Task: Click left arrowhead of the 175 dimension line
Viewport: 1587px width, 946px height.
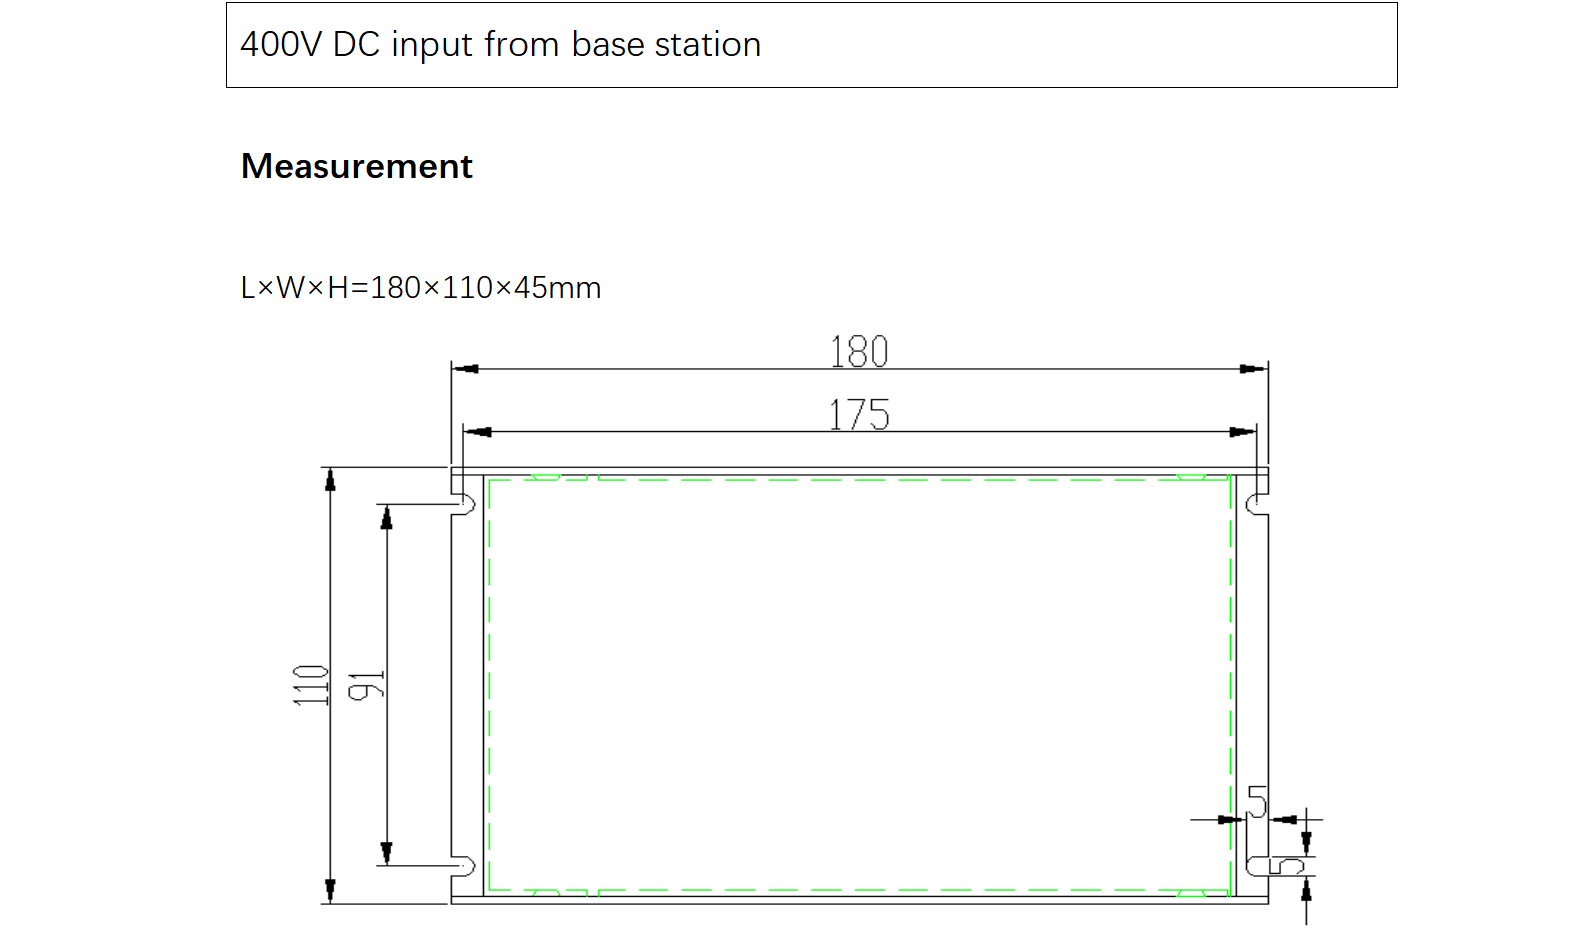Action: point(478,432)
